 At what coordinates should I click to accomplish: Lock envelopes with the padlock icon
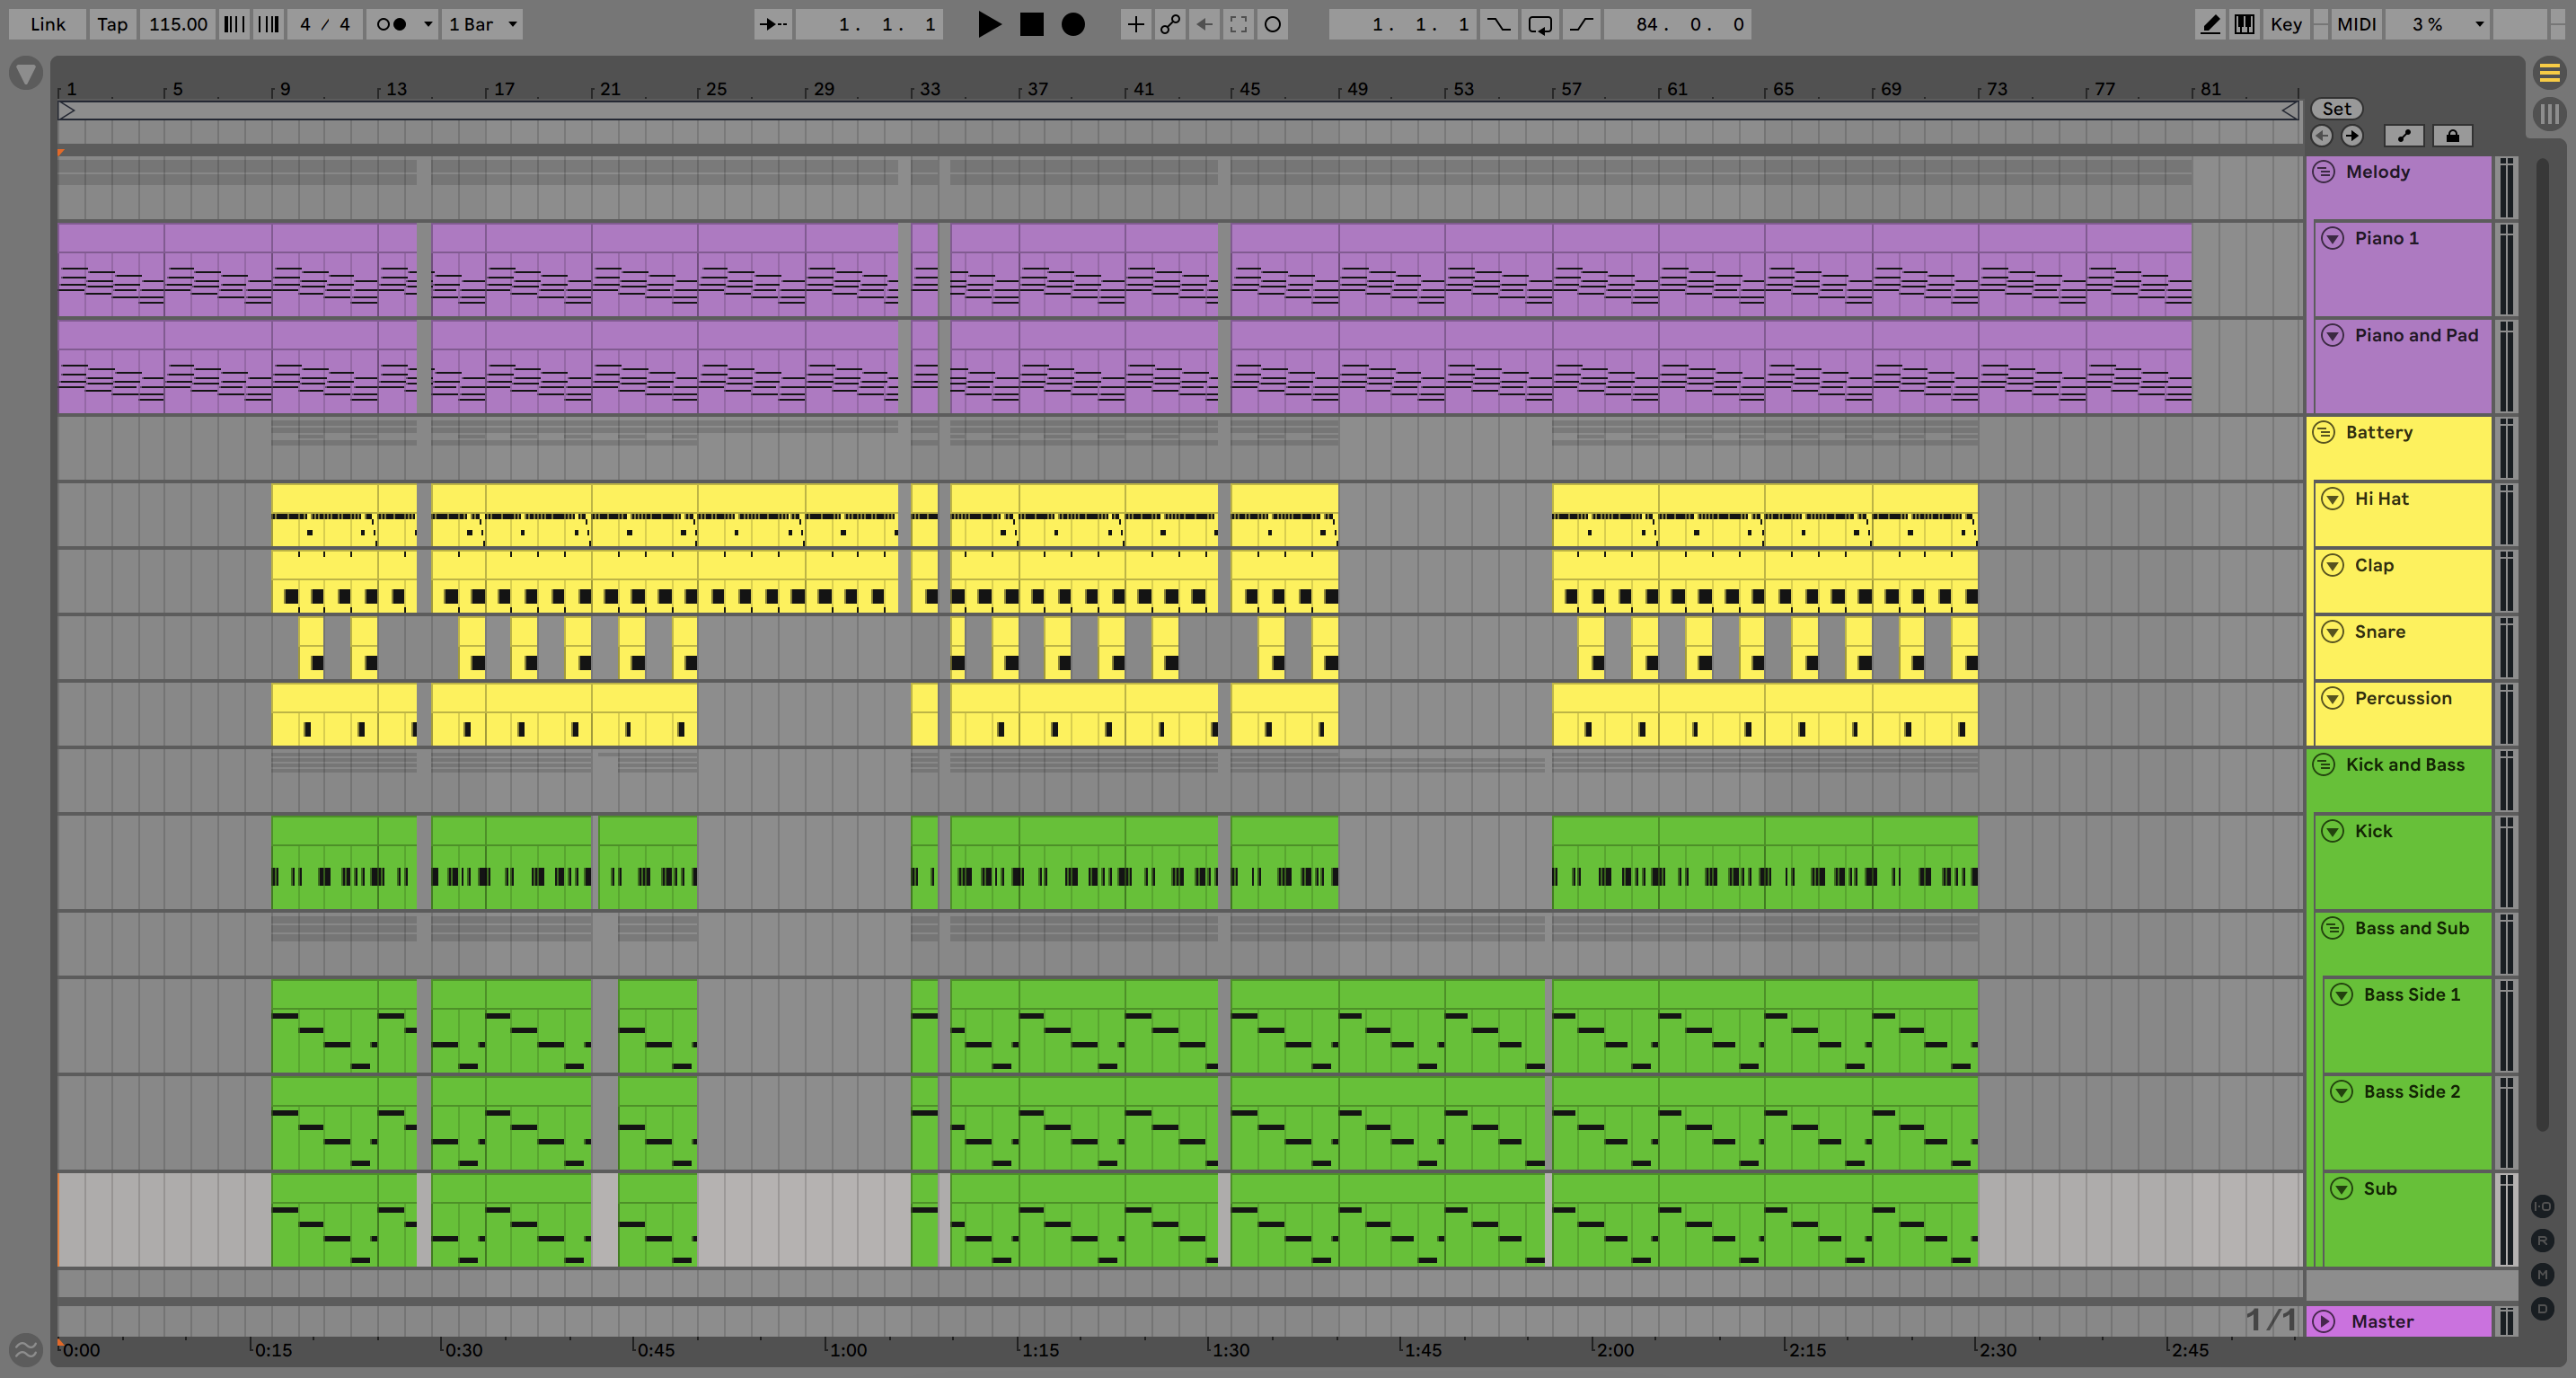coord(2452,136)
